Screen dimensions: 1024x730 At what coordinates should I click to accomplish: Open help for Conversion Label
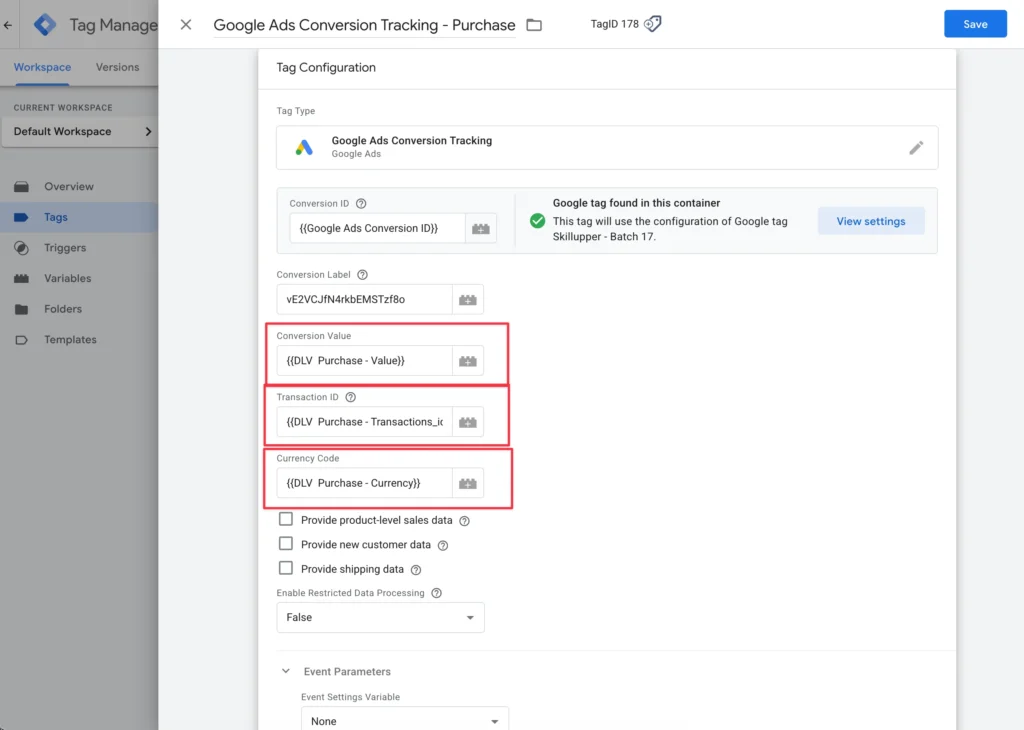(362, 275)
